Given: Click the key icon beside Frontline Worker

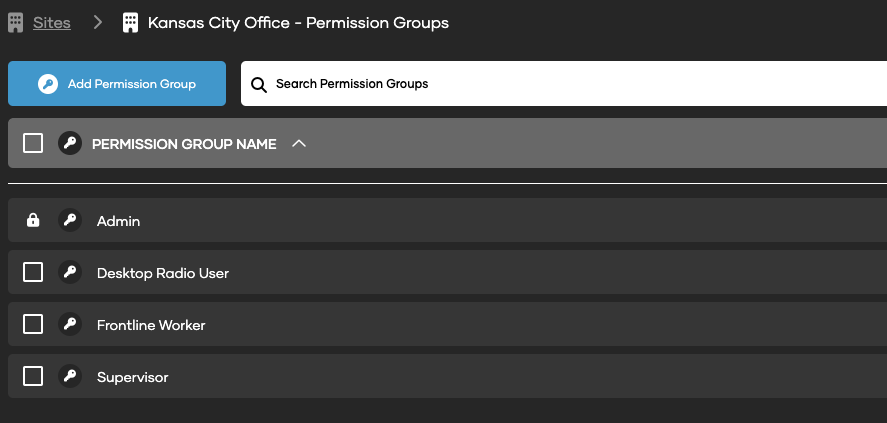Looking at the screenshot, I should point(69,324).
